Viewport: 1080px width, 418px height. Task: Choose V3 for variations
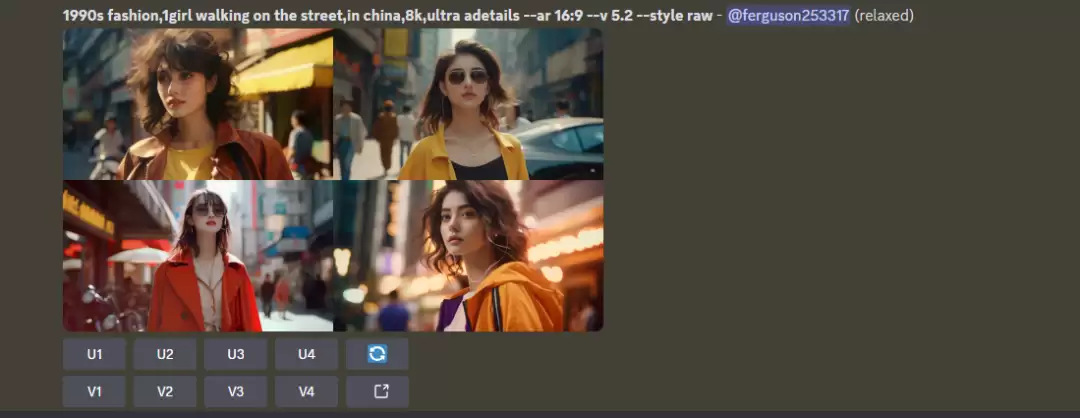[235, 391]
